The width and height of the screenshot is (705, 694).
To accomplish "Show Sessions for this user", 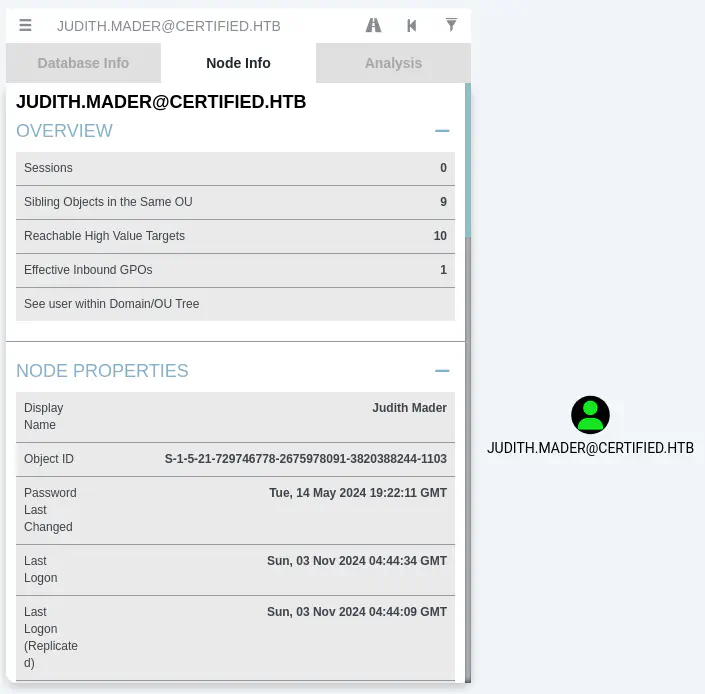I will coord(235,168).
